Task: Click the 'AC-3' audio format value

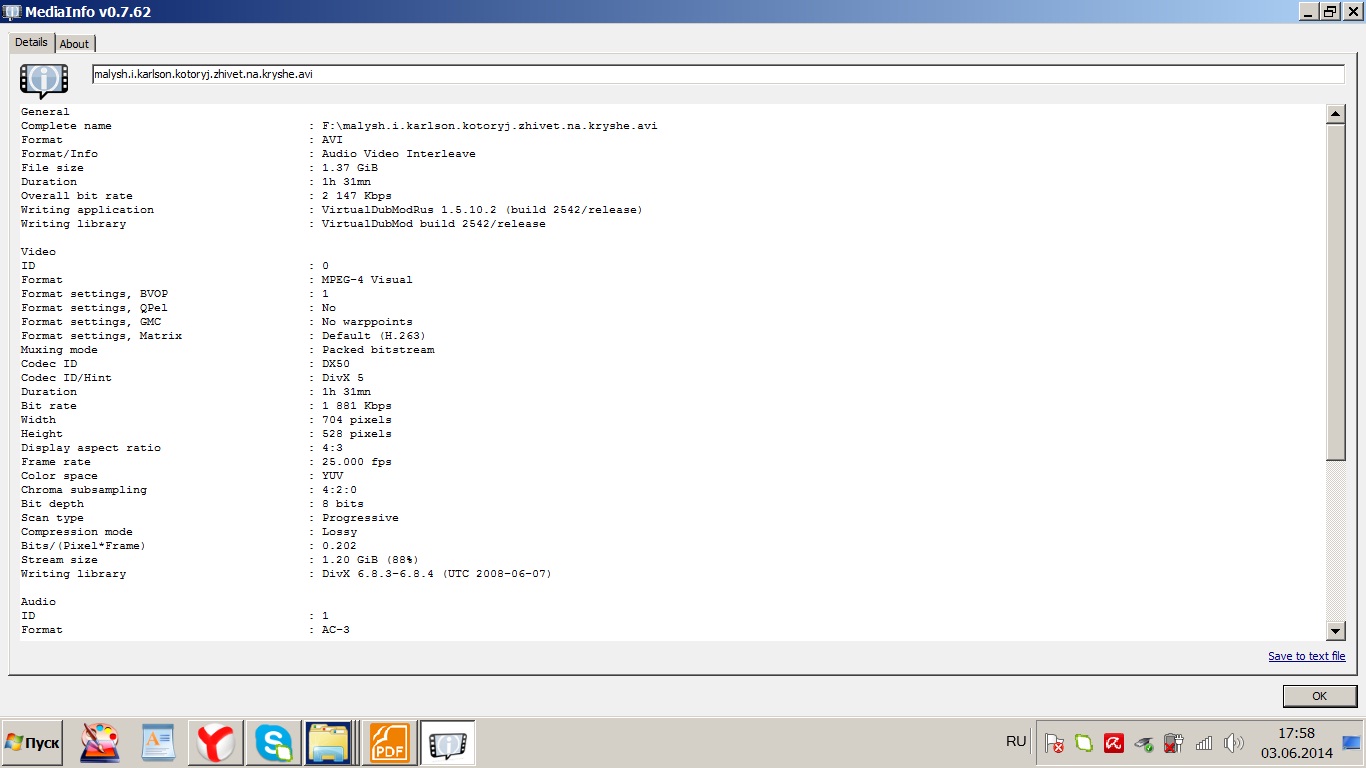Action: click(x=336, y=630)
